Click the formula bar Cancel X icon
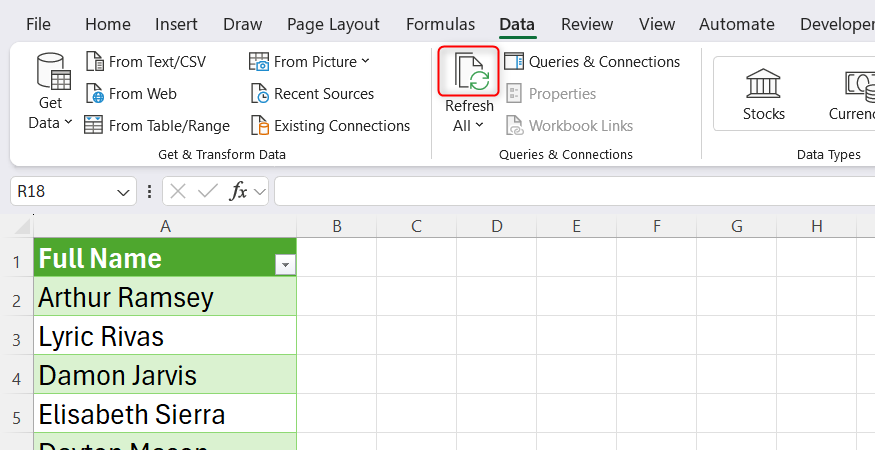The image size is (875, 450). coord(178,192)
